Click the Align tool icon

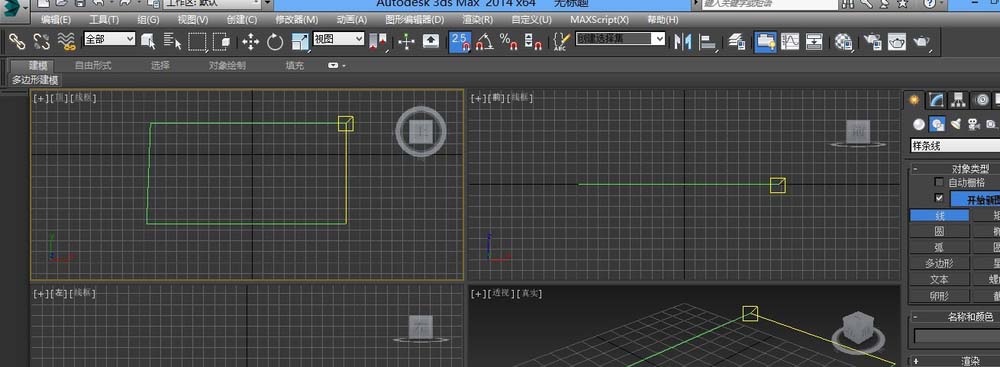click(708, 42)
